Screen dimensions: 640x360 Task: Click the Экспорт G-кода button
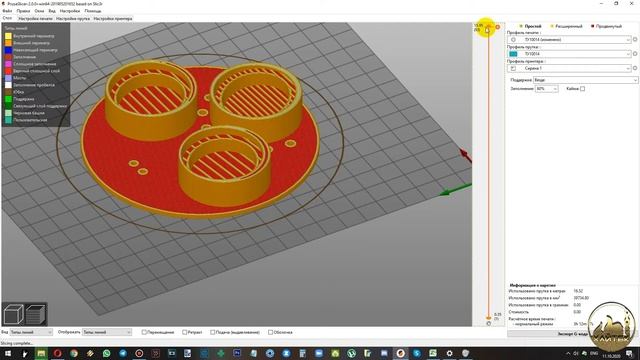click(573, 333)
